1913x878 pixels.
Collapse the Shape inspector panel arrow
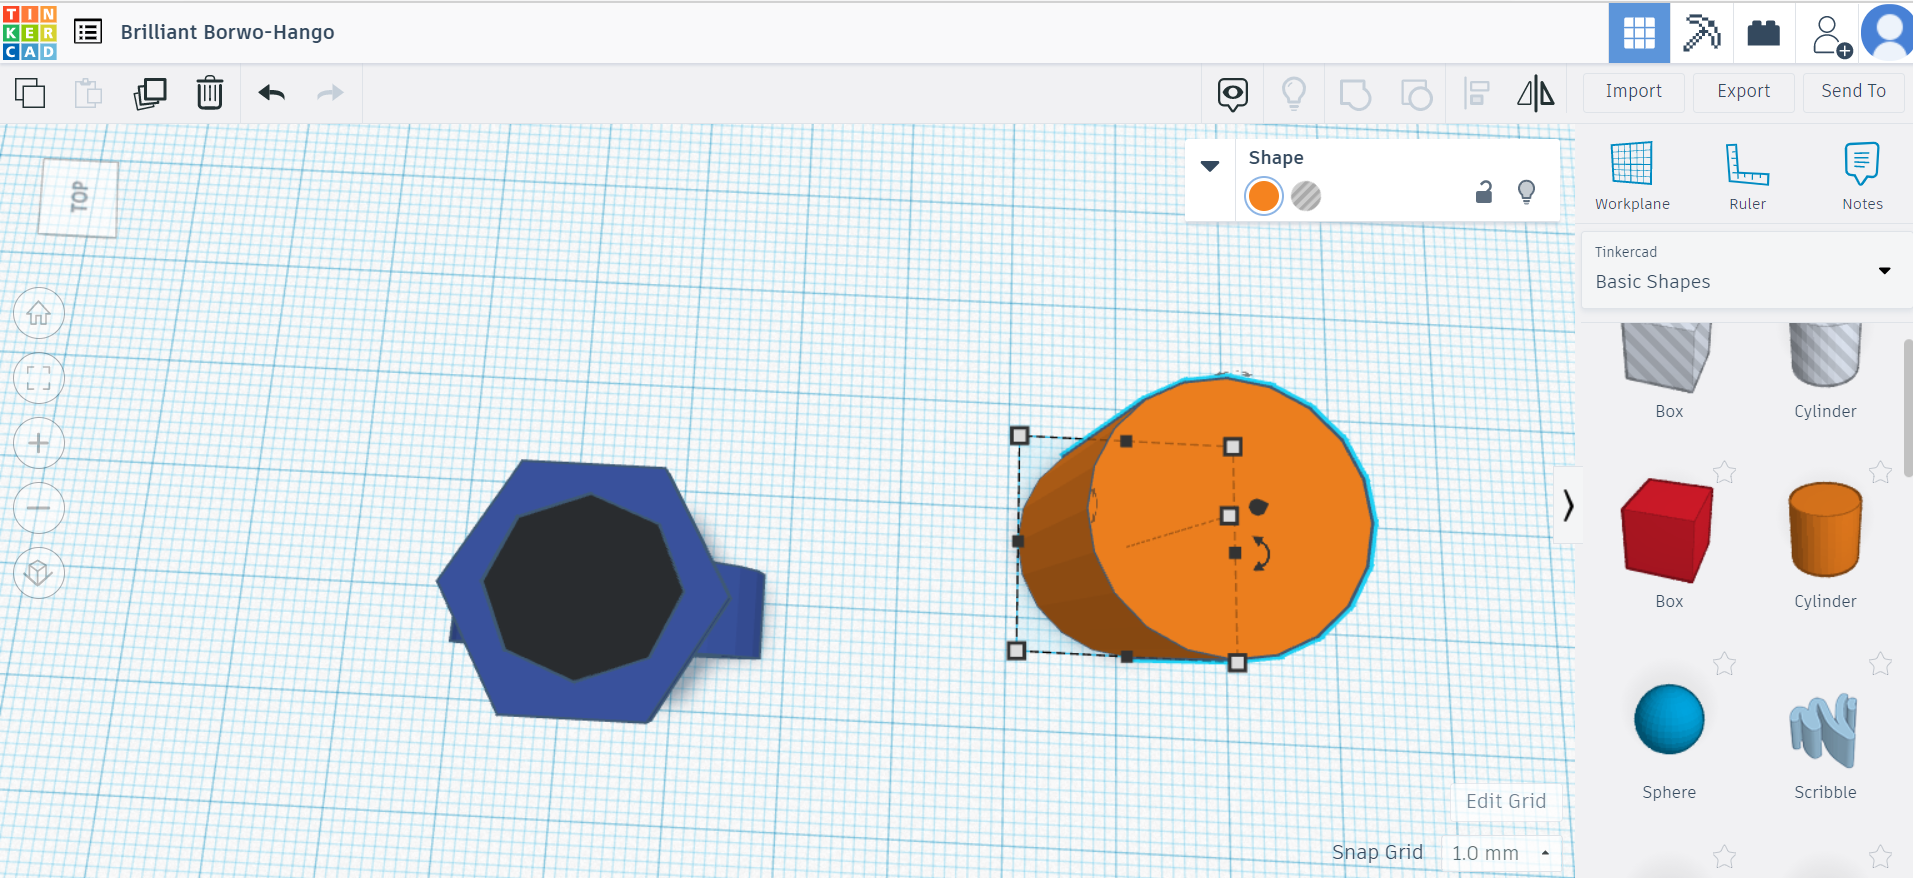coord(1210,166)
